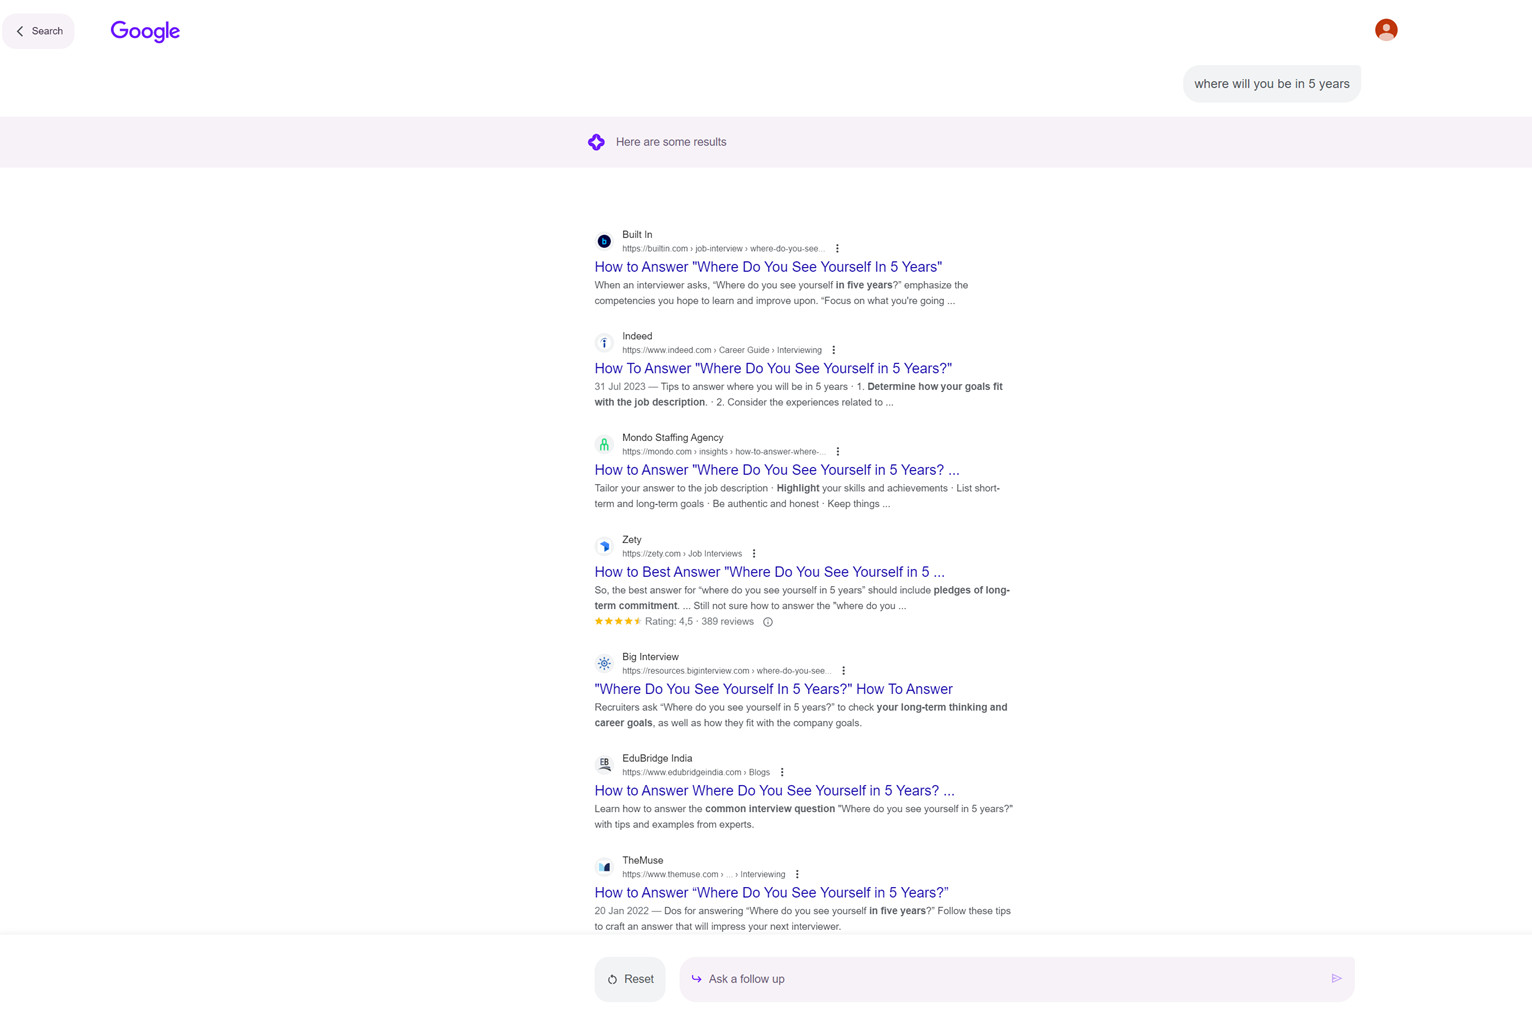
Task: Click the info icon beside the rating
Action: pos(767,621)
